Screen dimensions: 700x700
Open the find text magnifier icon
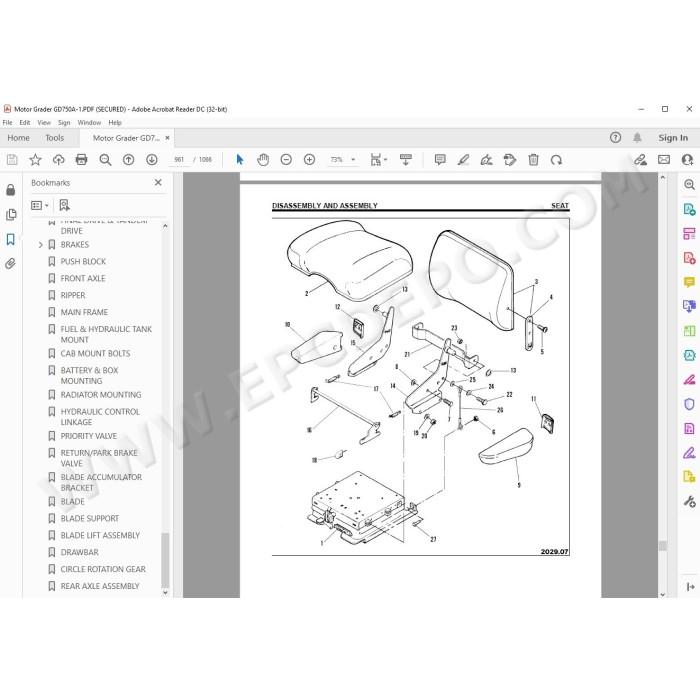click(x=105, y=160)
